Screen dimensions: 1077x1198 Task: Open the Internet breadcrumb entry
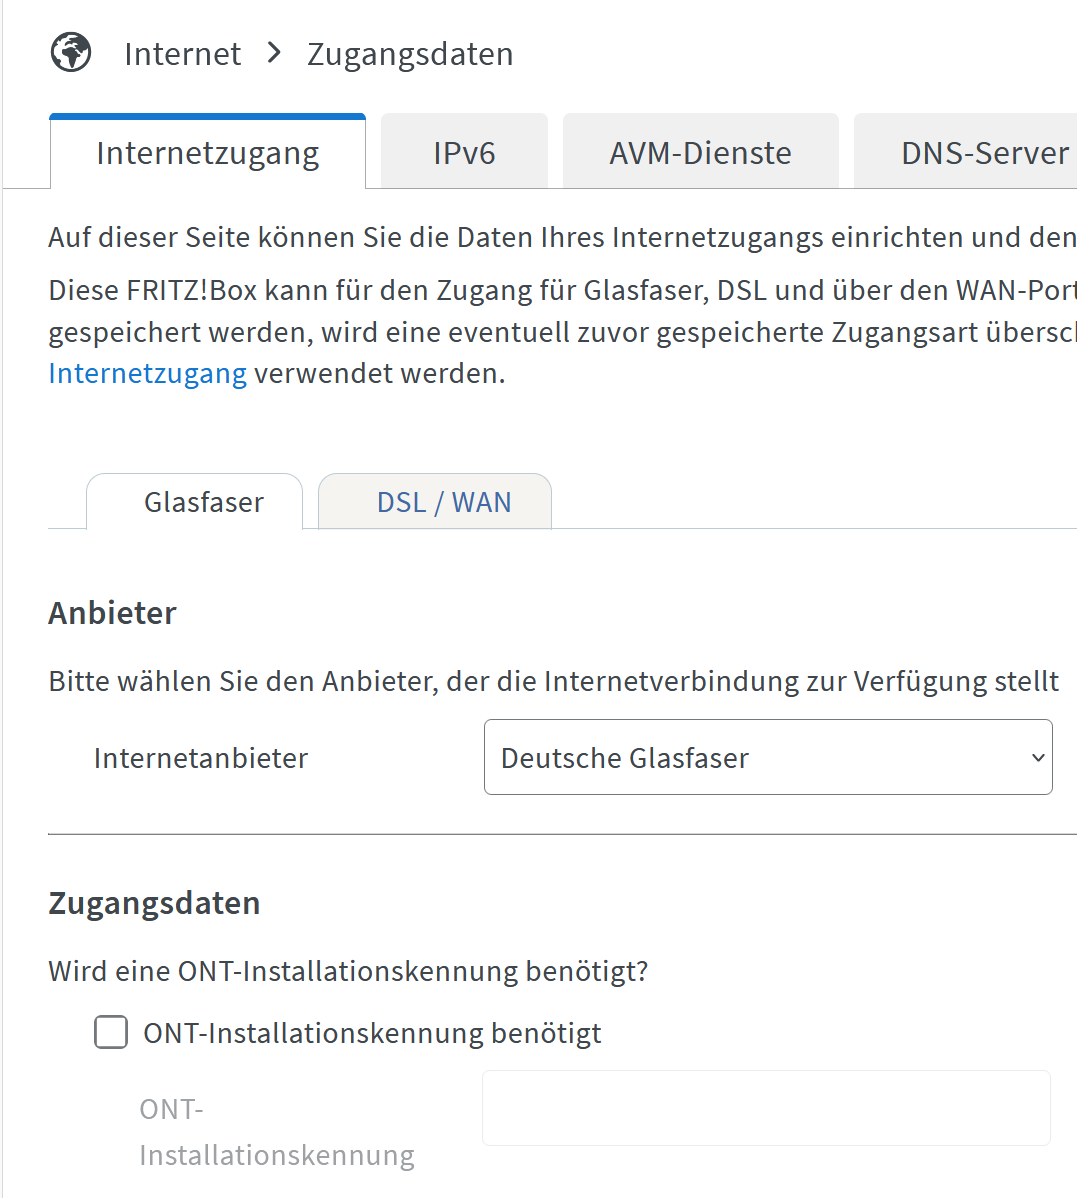pyautogui.click(x=183, y=54)
